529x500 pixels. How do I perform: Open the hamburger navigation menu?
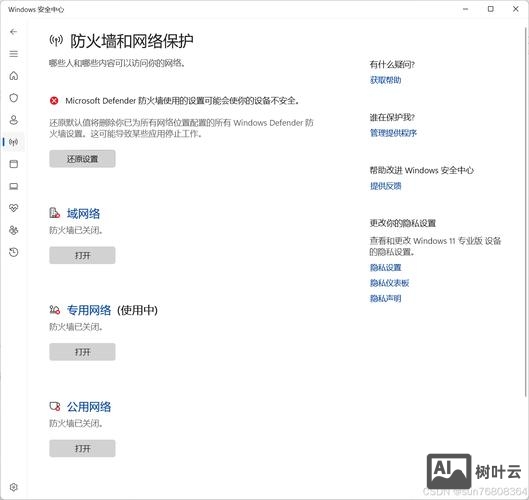tap(13, 54)
